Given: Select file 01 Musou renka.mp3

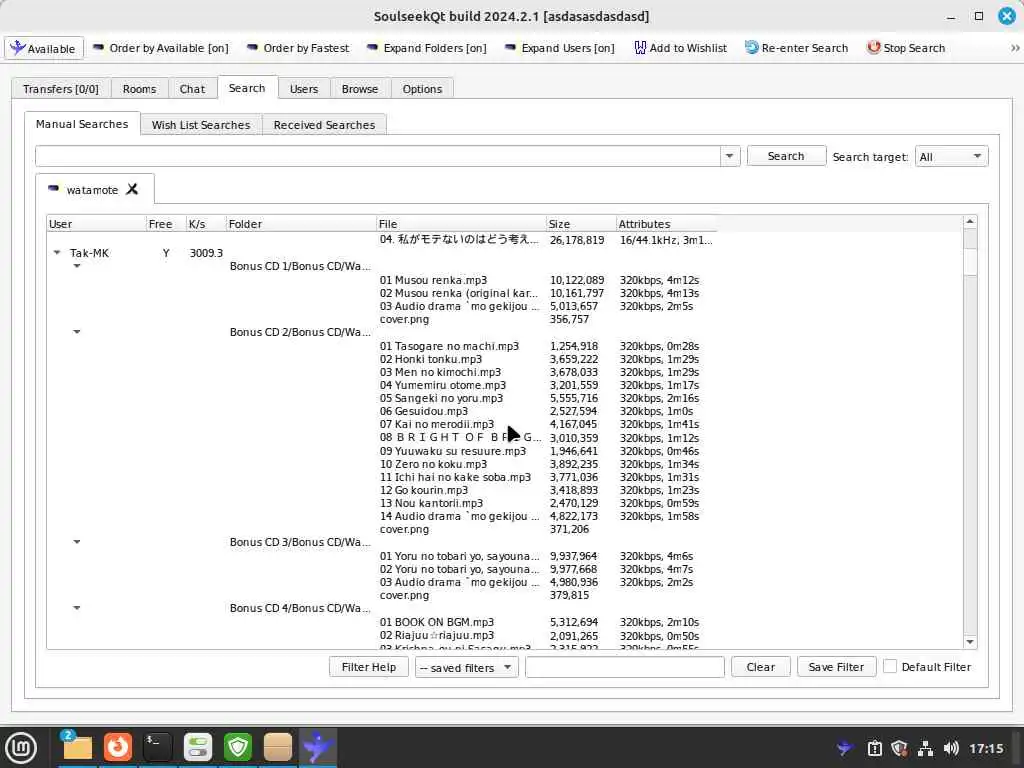Looking at the screenshot, I should point(433,280).
